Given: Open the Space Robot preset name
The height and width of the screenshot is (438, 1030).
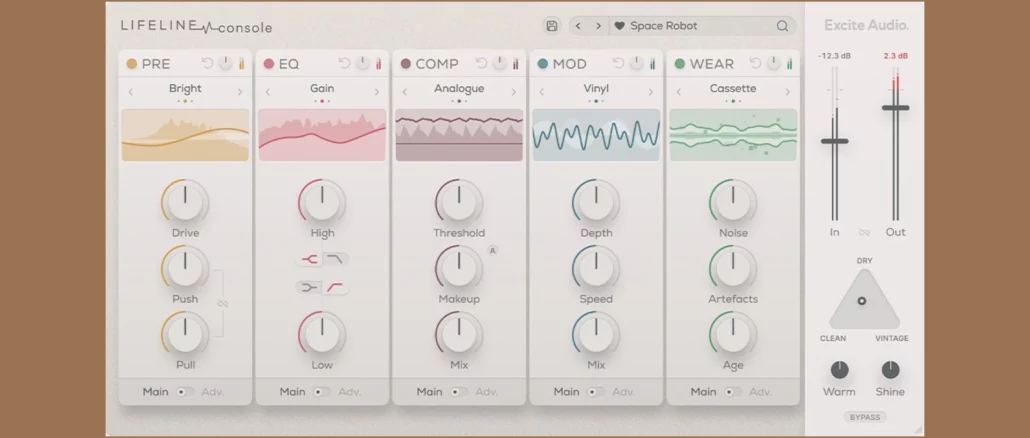Looking at the screenshot, I should click(663, 26).
